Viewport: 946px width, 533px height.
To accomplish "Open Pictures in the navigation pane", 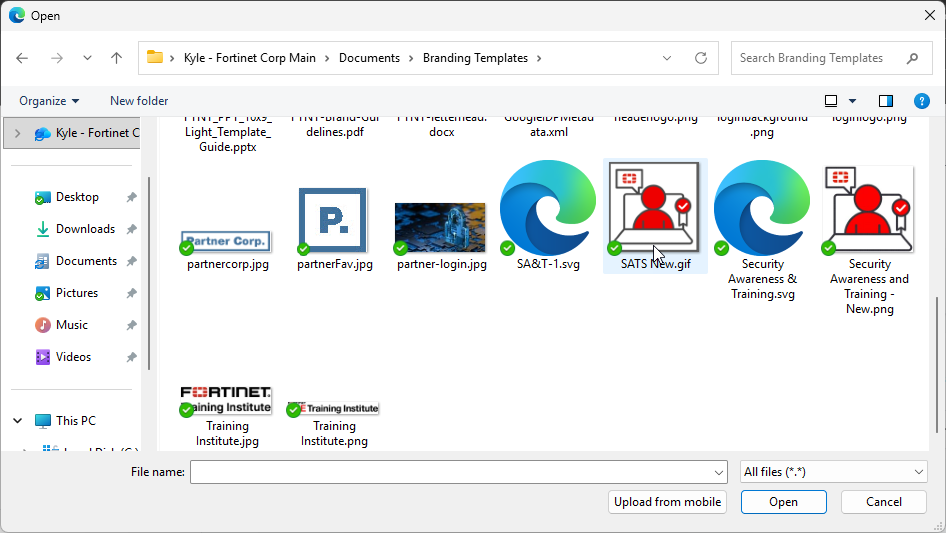I will coord(77,293).
